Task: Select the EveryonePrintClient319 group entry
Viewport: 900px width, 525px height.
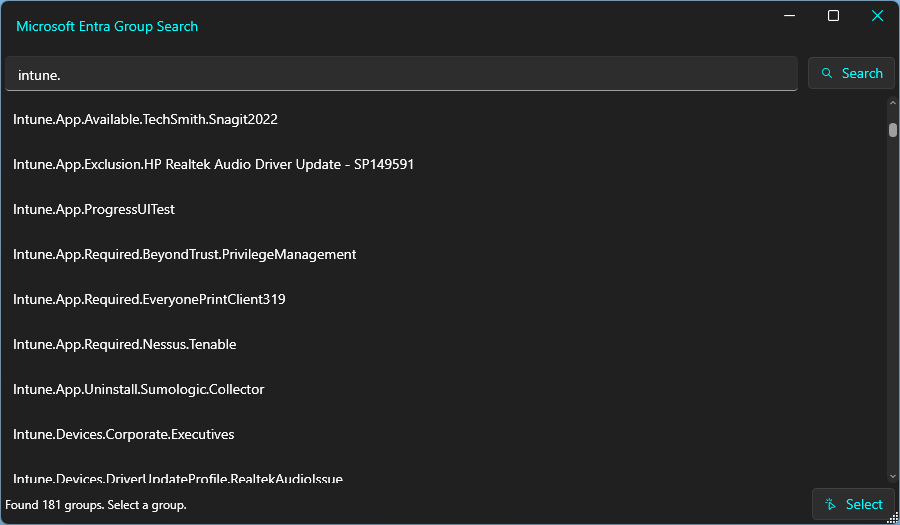Action: point(149,299)
